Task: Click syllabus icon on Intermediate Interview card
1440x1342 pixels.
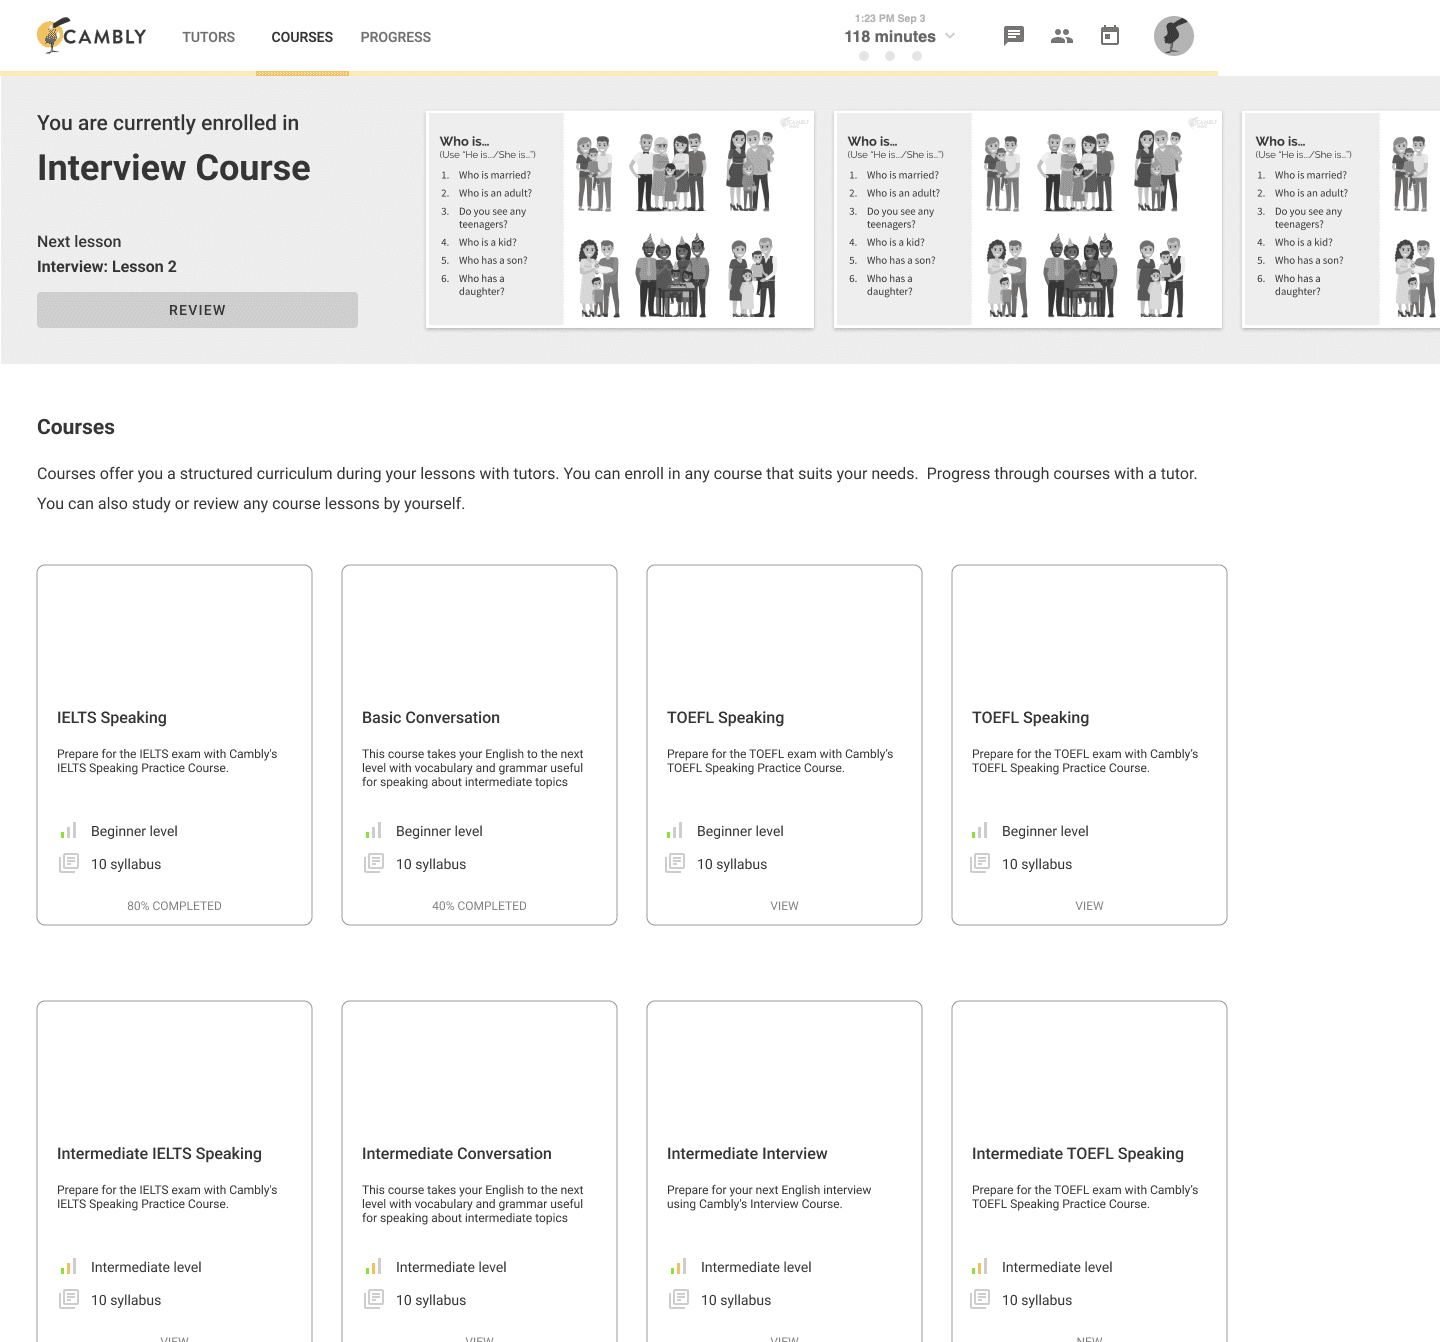Action: (x=679, y=1299)
